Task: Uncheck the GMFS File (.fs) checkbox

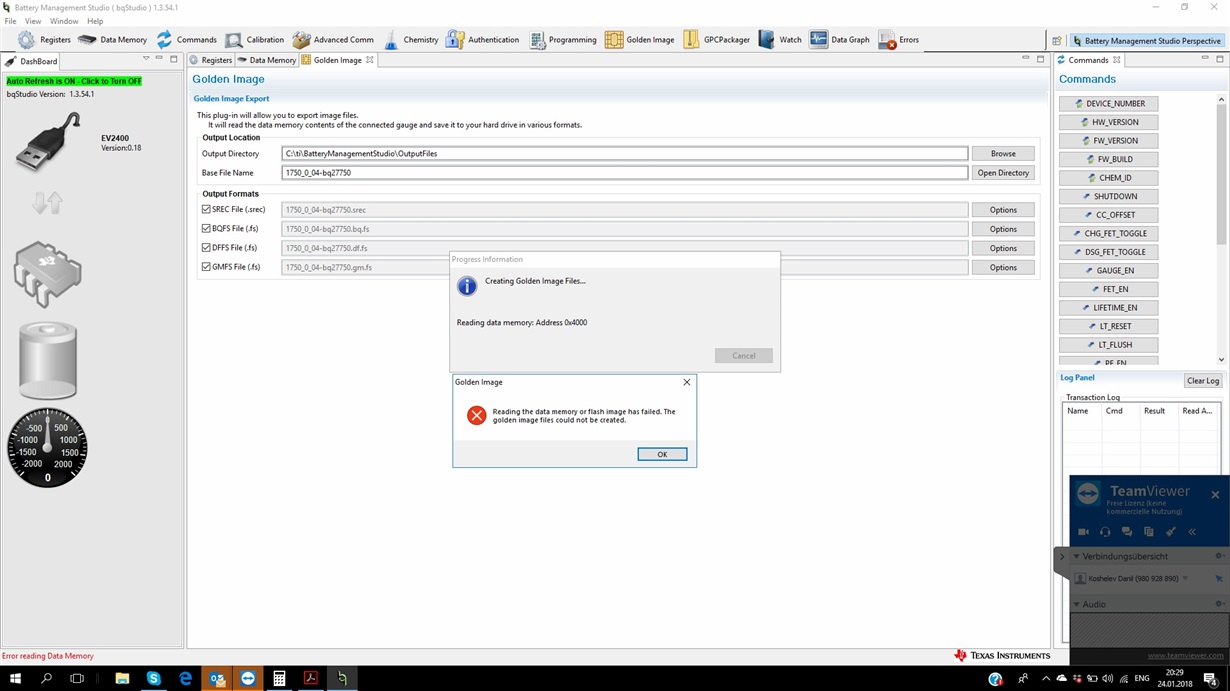Action: pos(206,267)
